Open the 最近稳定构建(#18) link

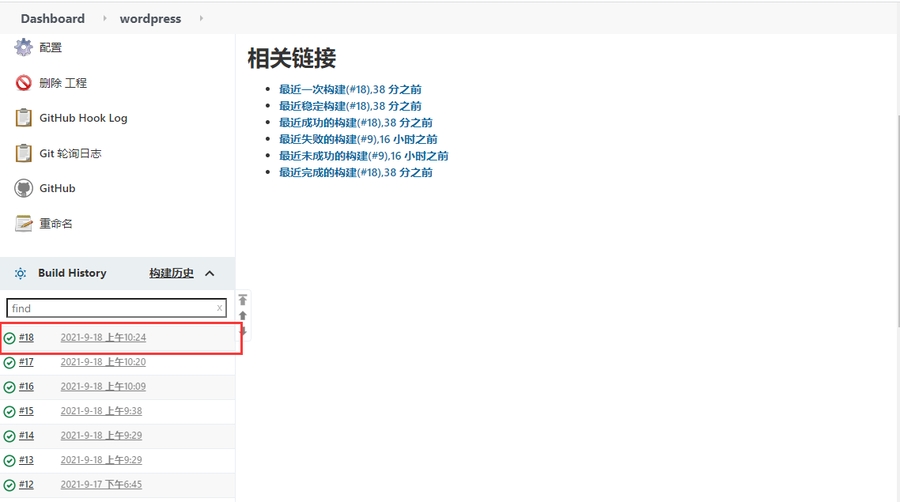[x=350, y=106]
